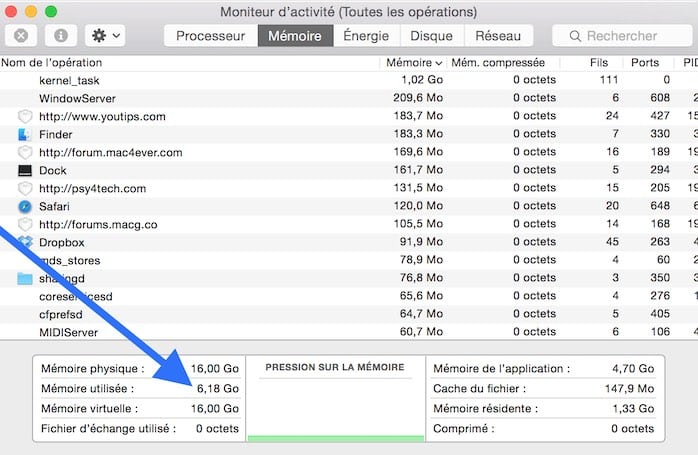Click the 648 ports value for Safari

[660, 206]
